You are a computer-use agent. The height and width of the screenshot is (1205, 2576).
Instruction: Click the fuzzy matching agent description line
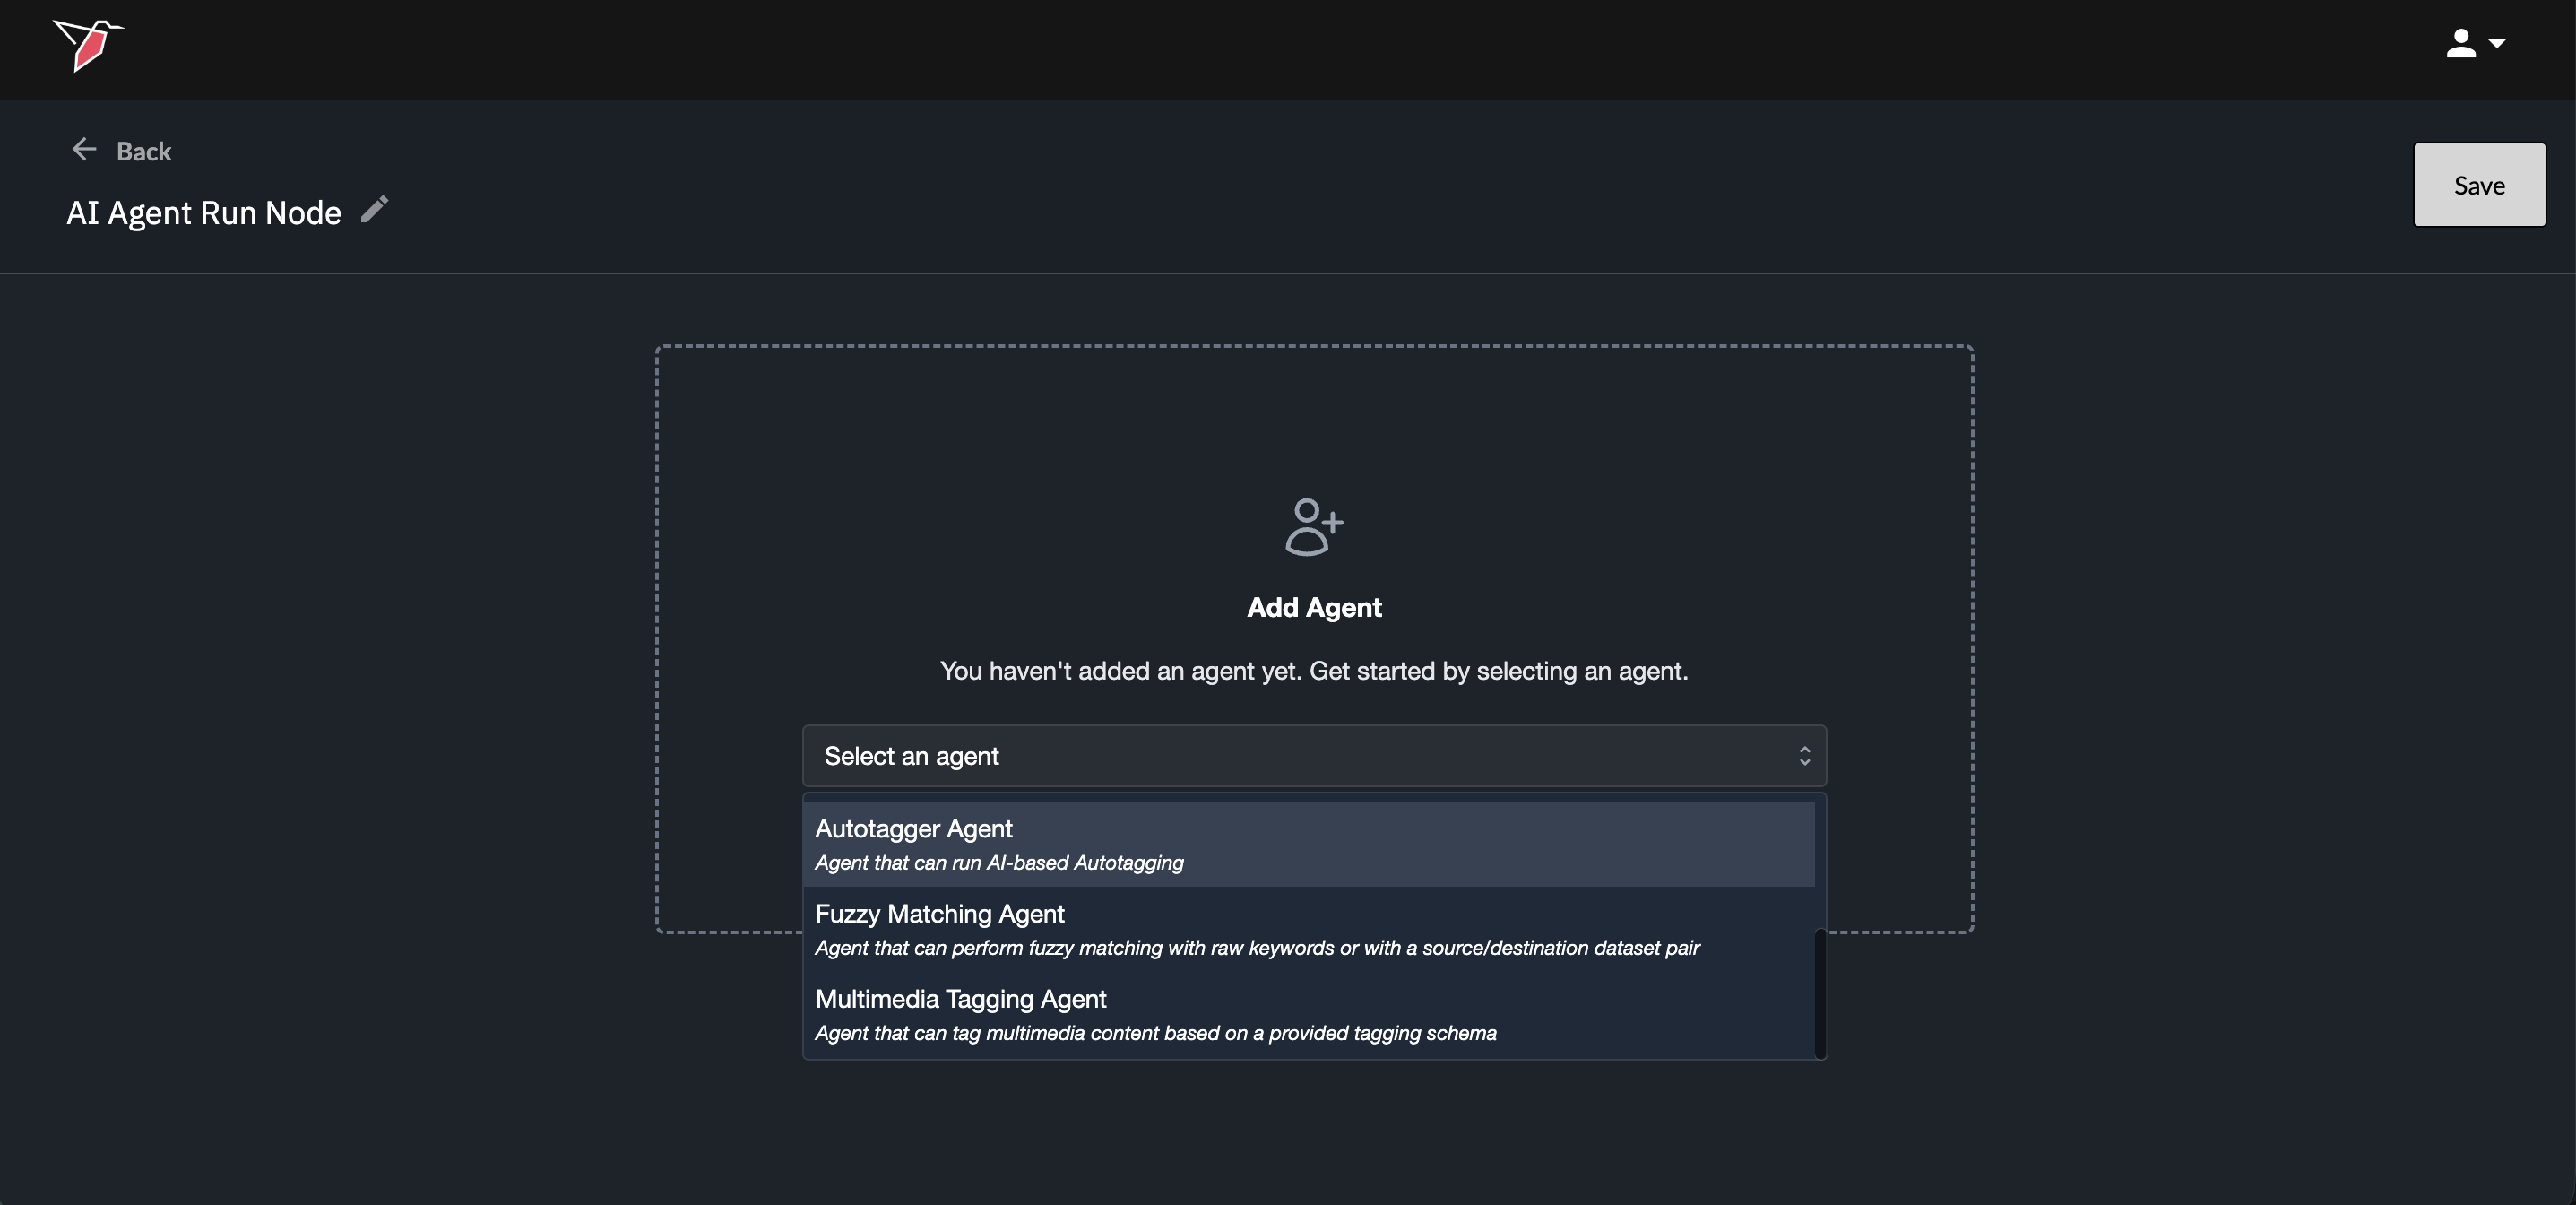[1257, 948]
